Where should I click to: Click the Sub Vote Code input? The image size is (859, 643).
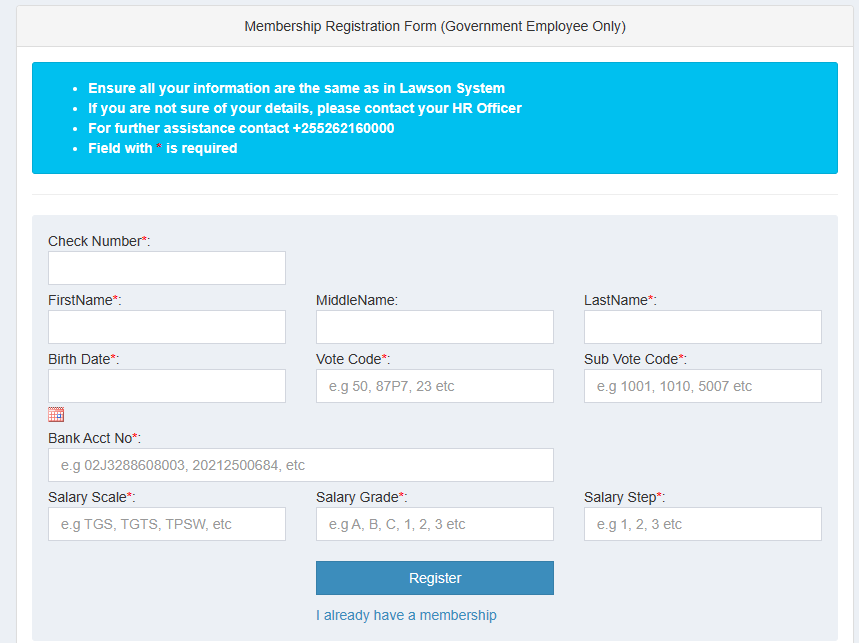(x=703, y=386)
